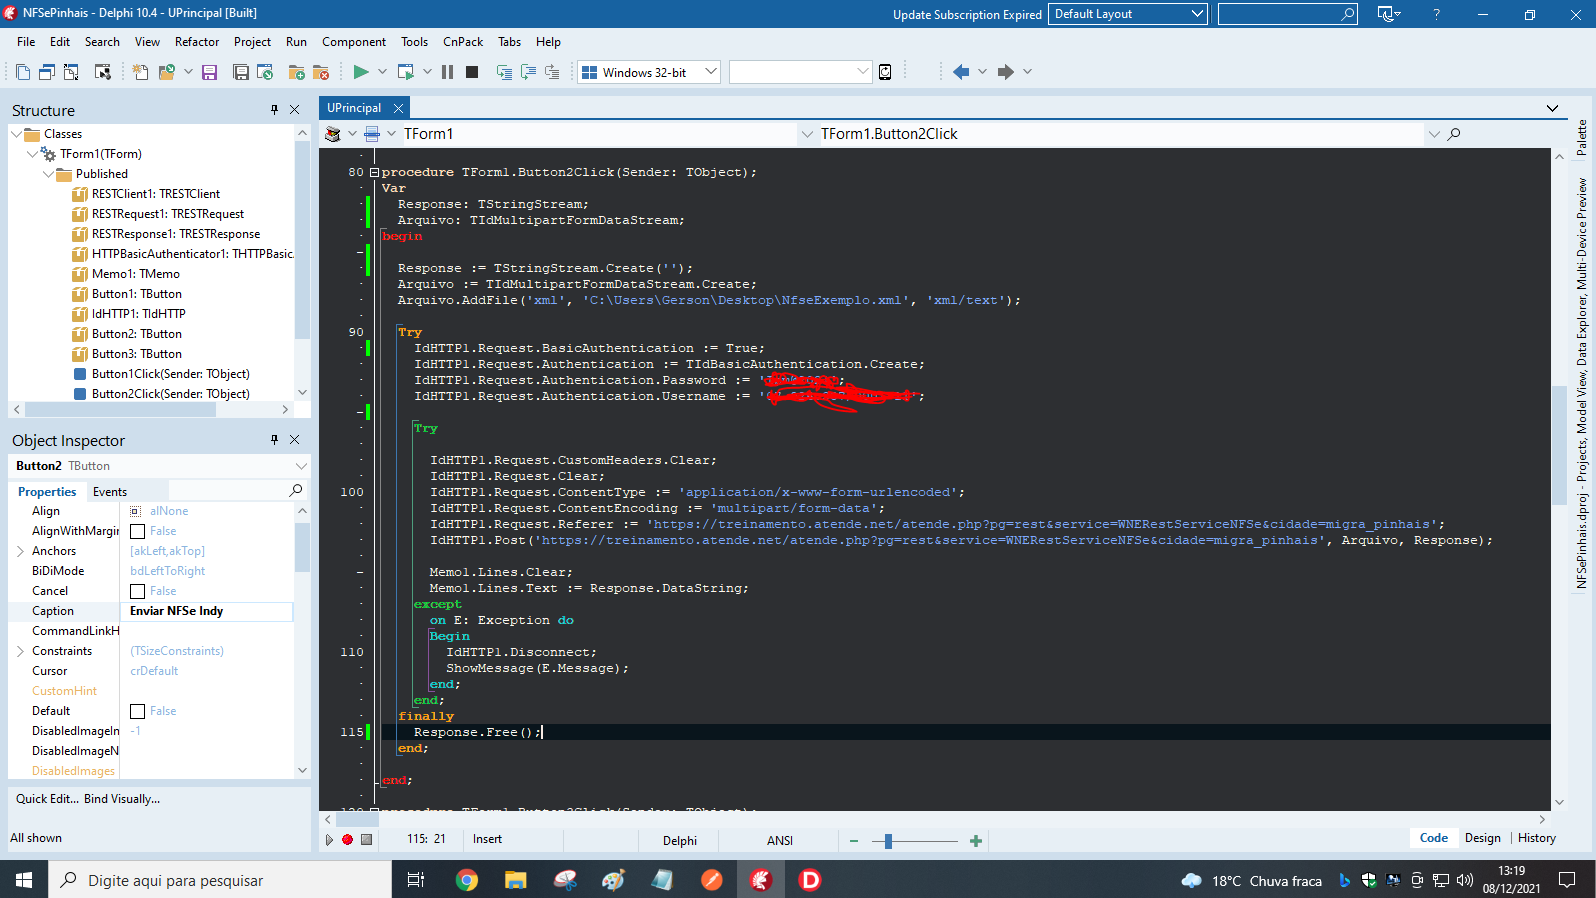The width and height of the screenshot is (1596, 898).
Task: Click Update Subscription Expired notice
Action: pyautogui.click(x=967, y=15)
